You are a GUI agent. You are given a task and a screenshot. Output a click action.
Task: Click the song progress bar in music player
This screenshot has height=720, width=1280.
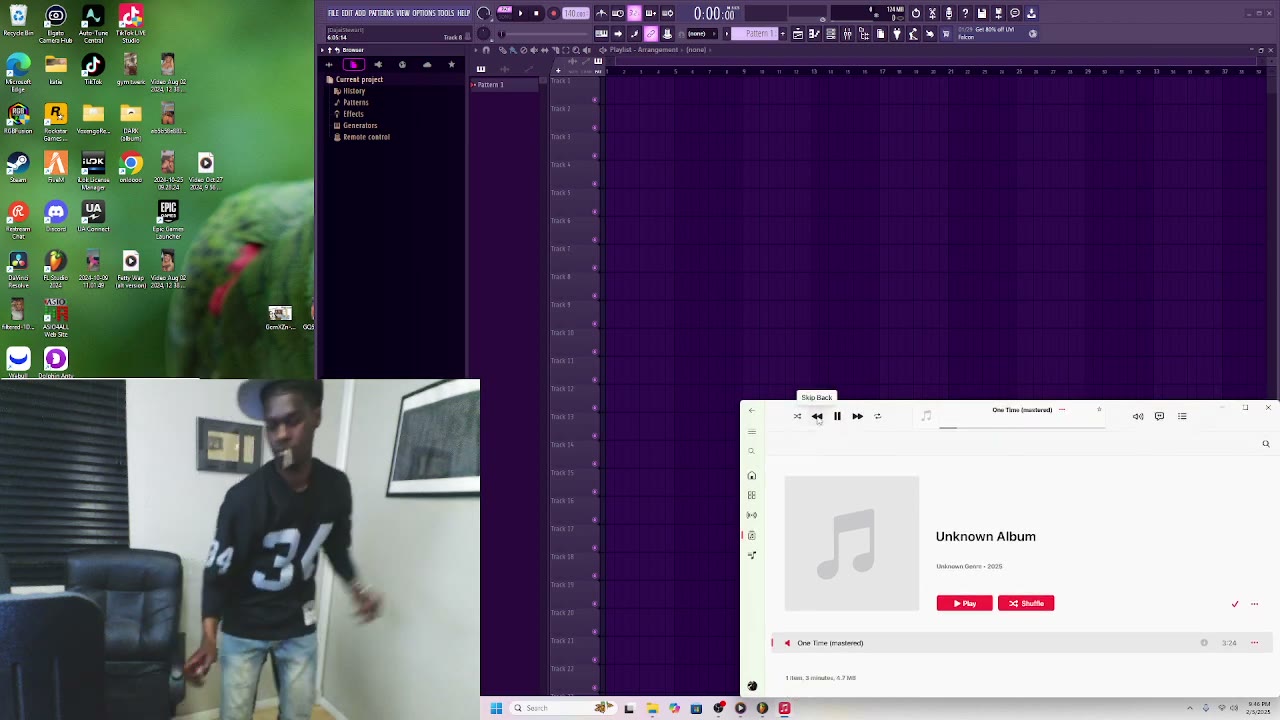click(x=1020, y=427)
